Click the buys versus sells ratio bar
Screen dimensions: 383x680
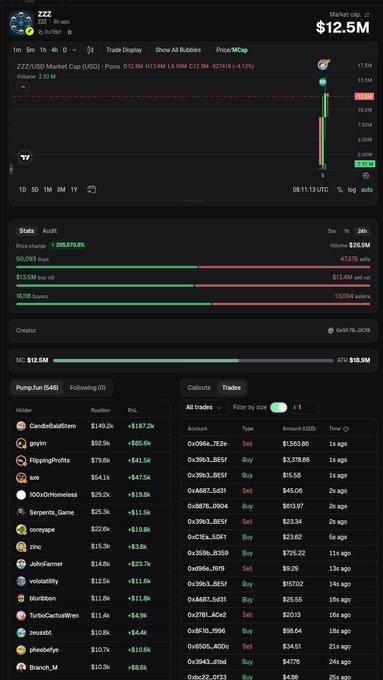pos(193,267)
